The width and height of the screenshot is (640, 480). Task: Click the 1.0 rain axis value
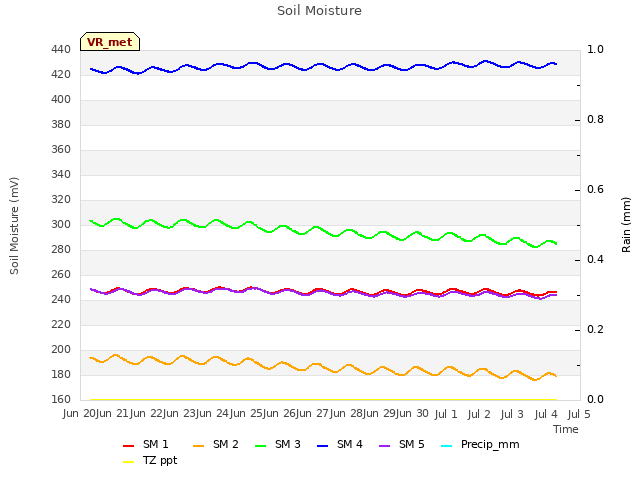pyautogui.click(x=595, y=49)
